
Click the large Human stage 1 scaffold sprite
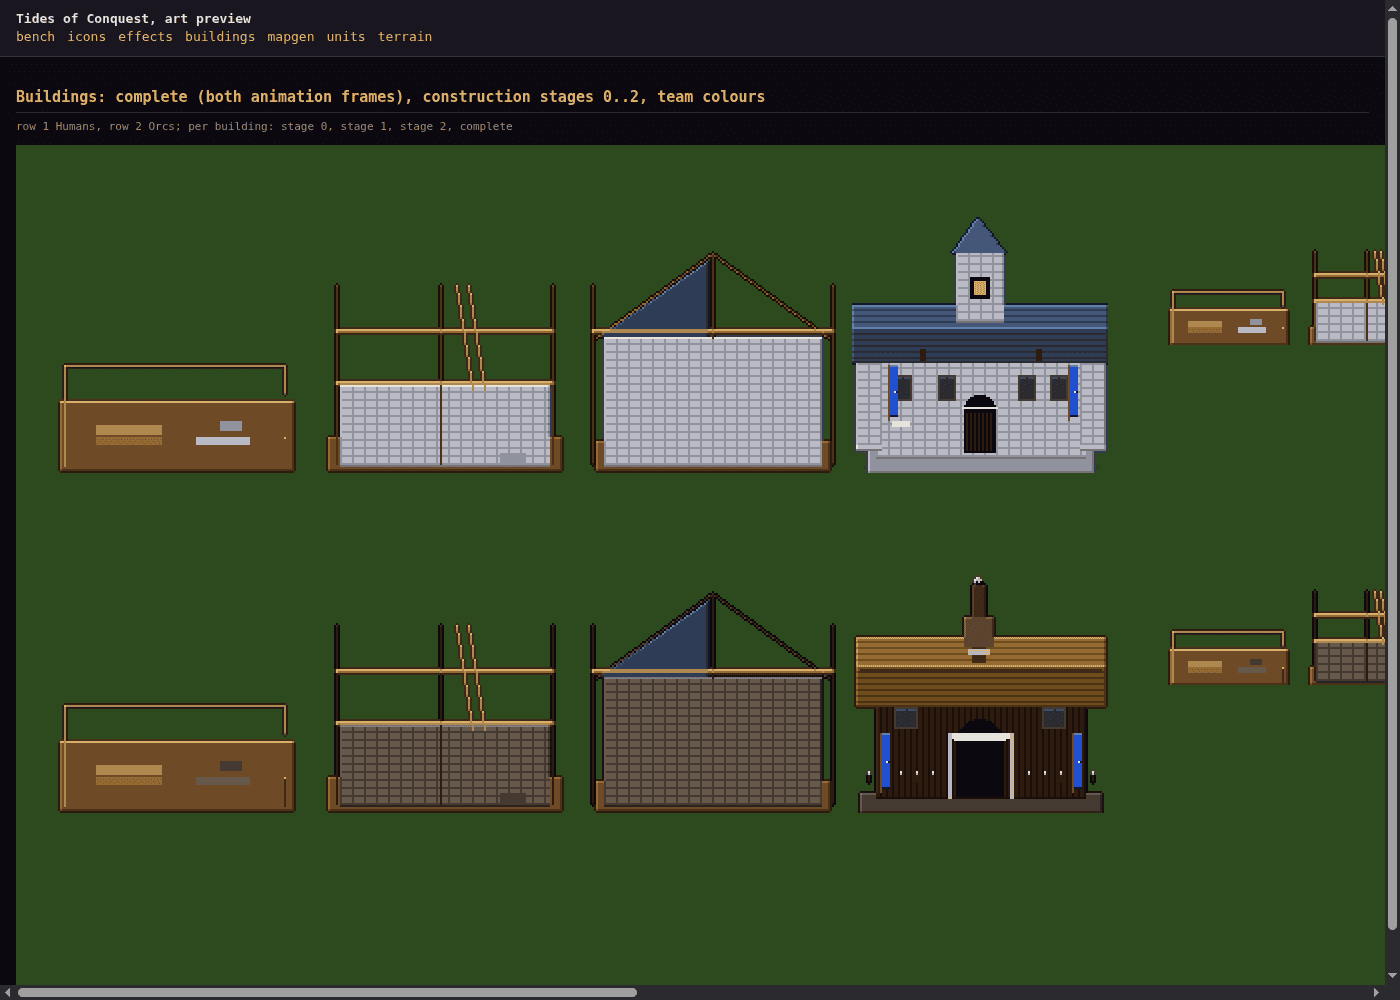(x=445, y=378)
